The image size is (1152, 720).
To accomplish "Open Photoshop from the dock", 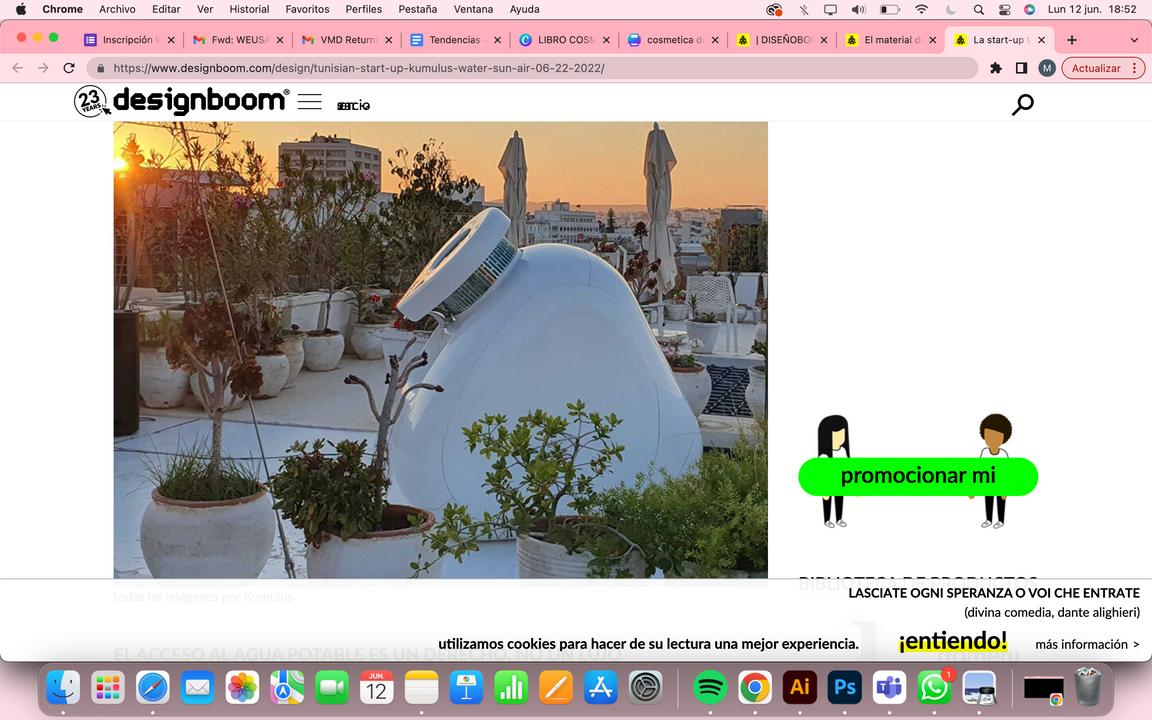I will 844,688.
